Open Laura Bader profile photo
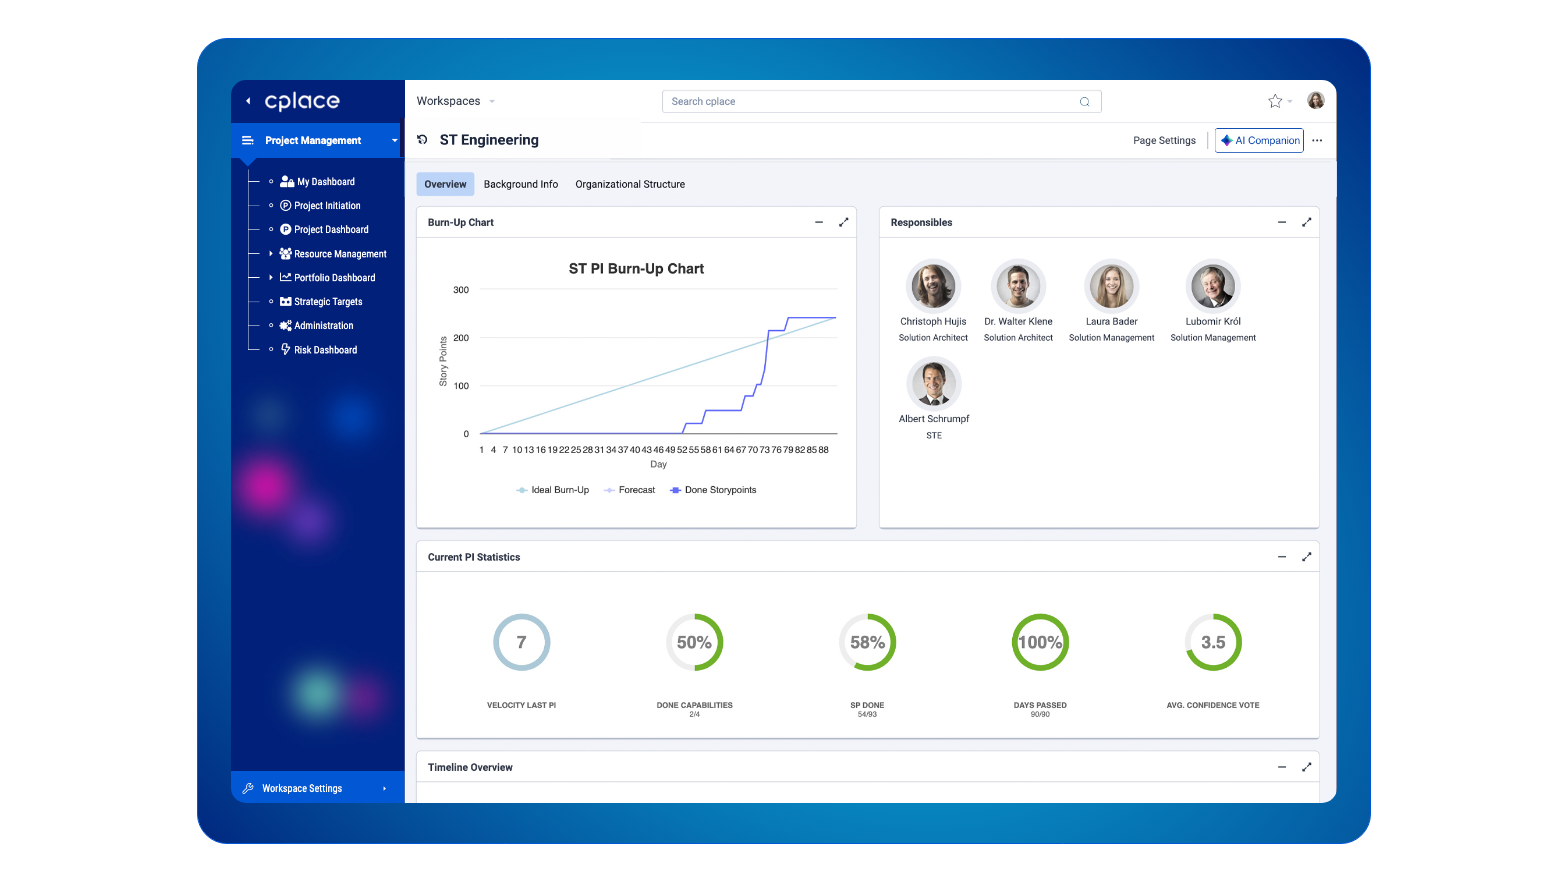The image size is (1568, 882). point(1111,286)
